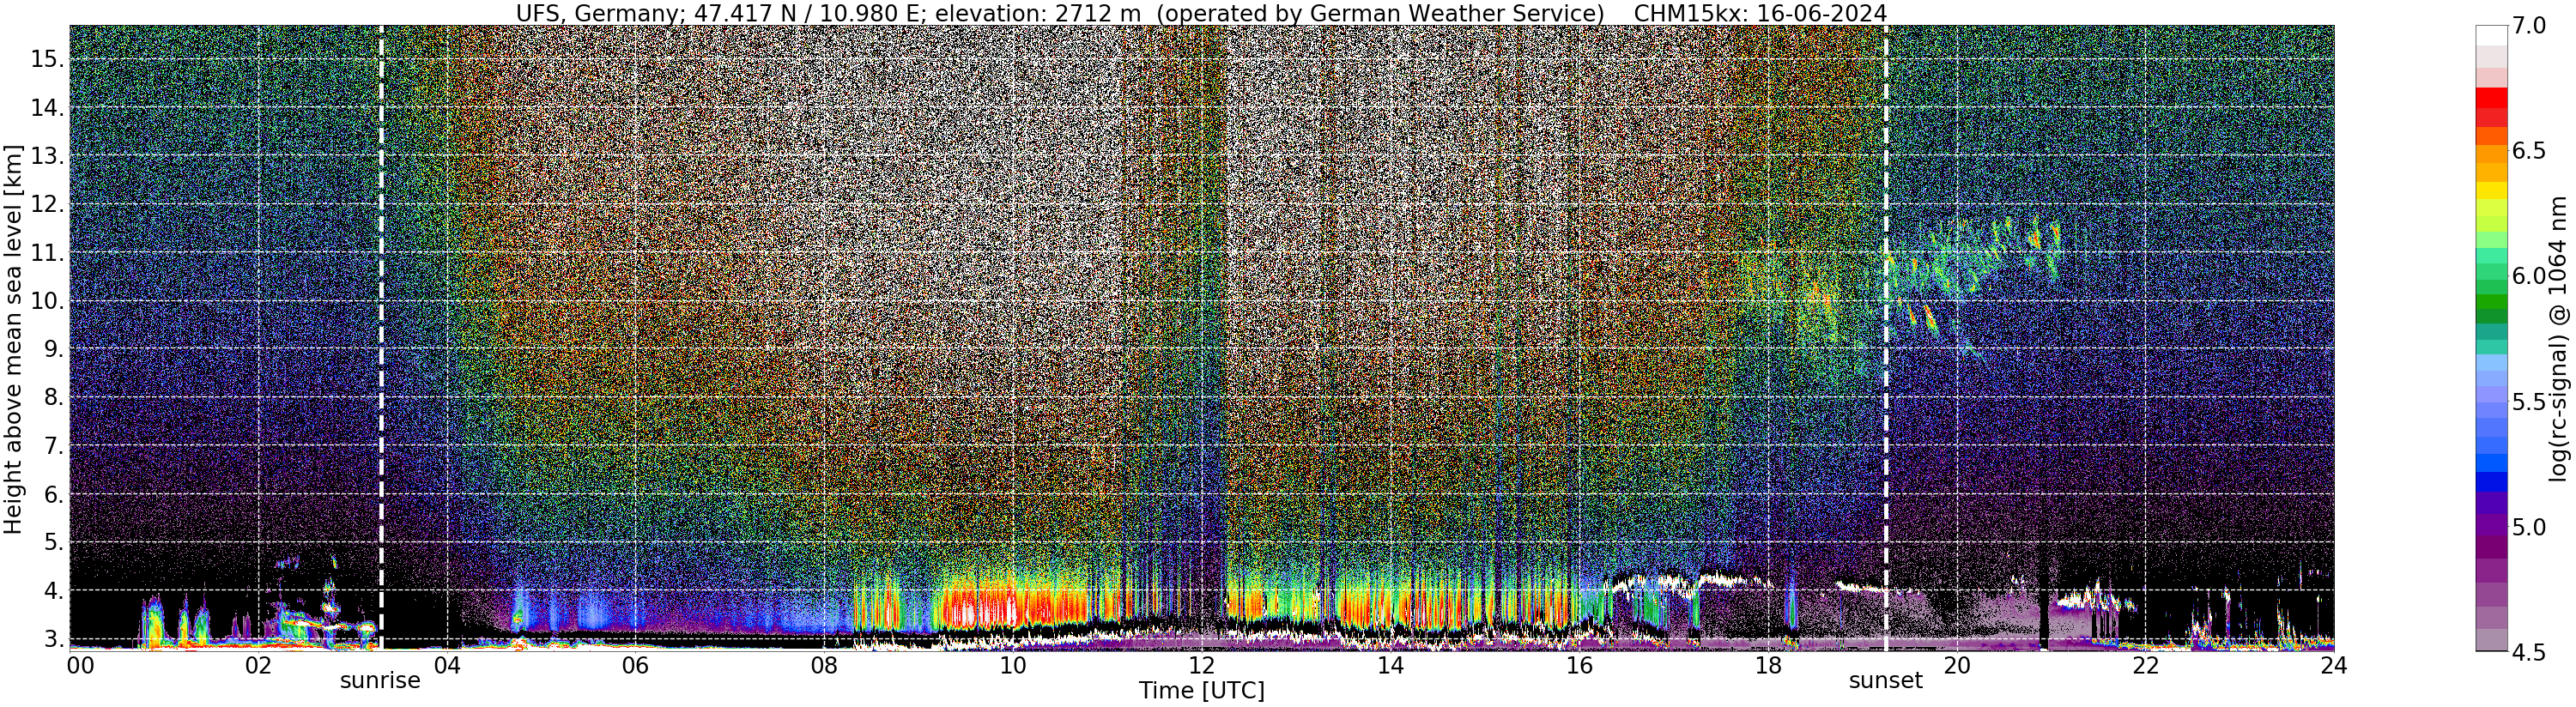This screenshot has width=2576, height=707.
Task: Click the '20' time tick label
Action: [x=1956, y=666]
